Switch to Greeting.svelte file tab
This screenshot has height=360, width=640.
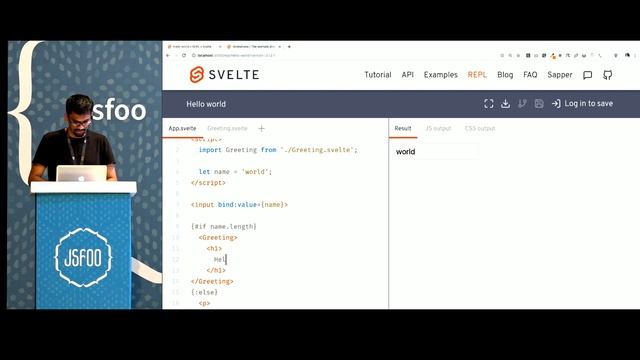coord(227,129)
